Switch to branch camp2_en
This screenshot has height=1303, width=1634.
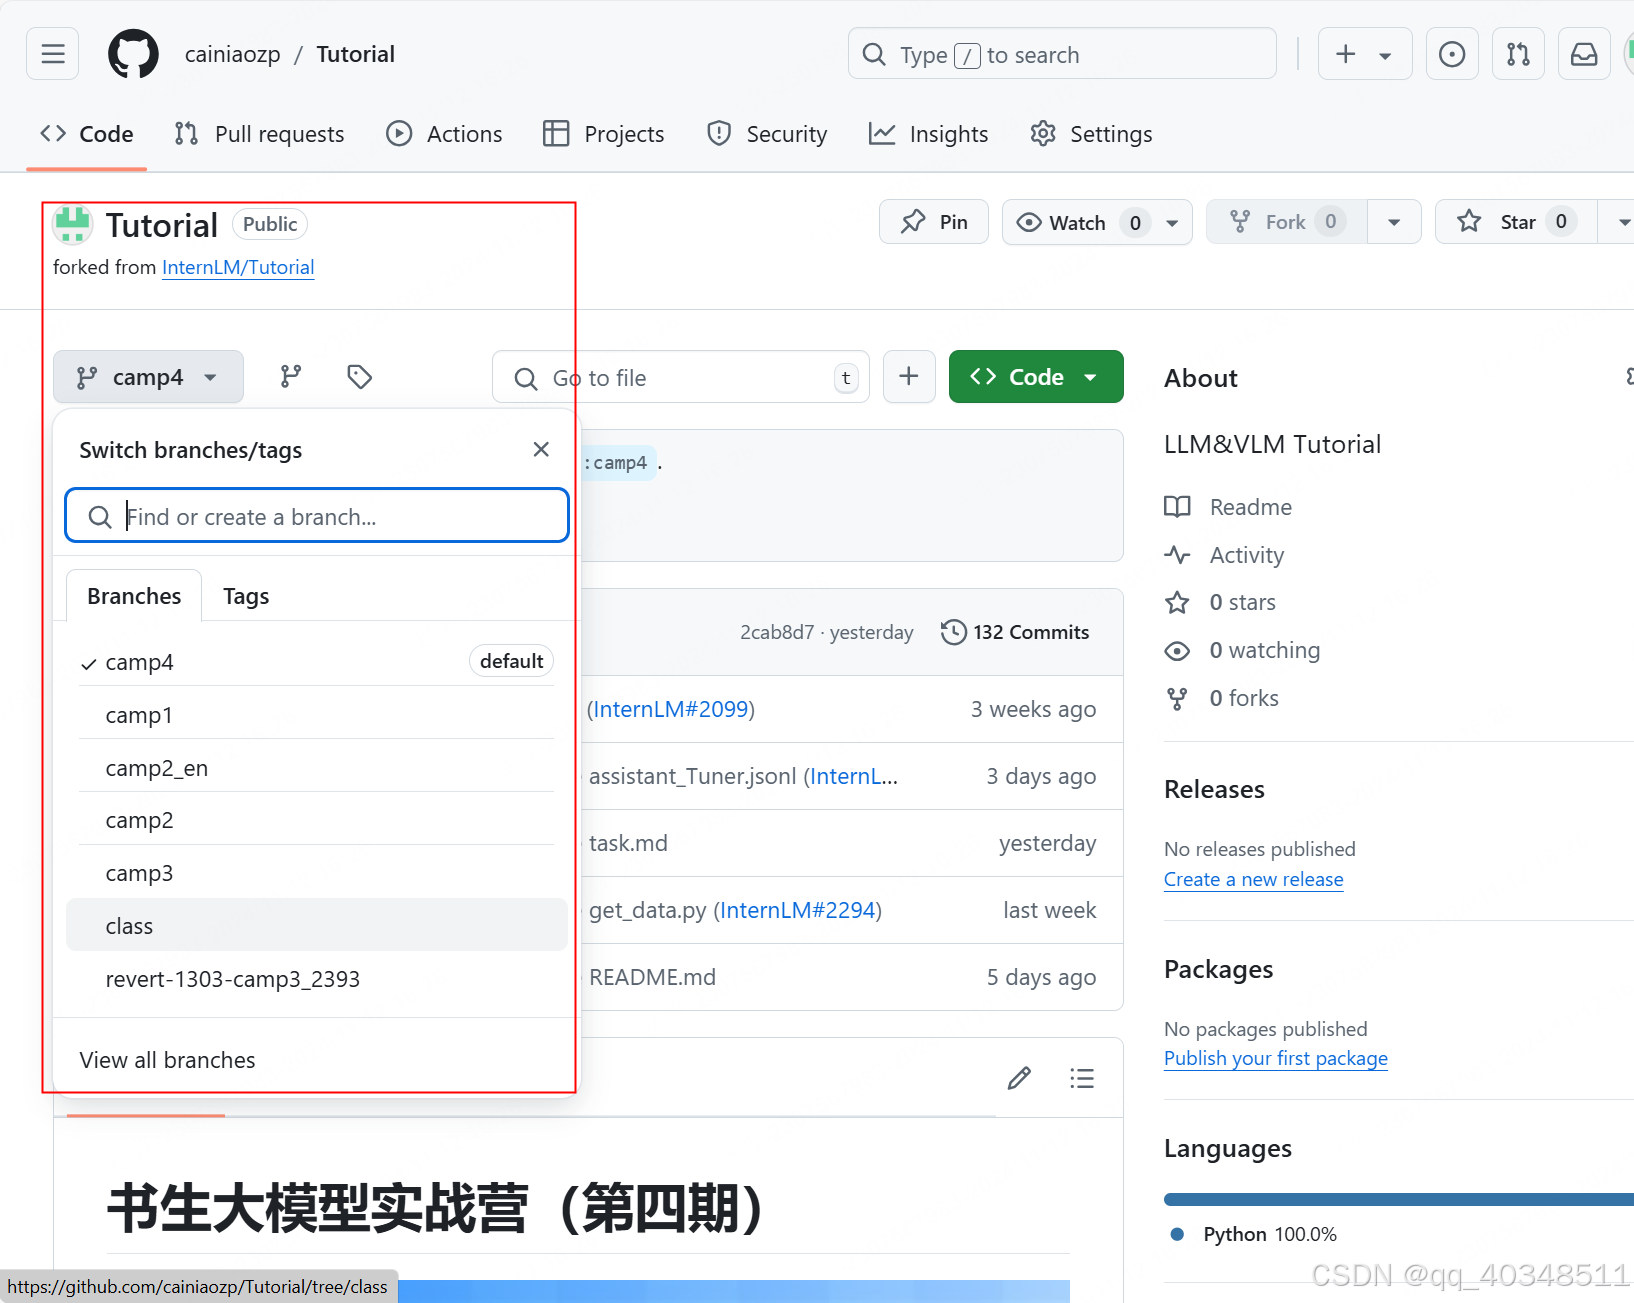[317, 768]
